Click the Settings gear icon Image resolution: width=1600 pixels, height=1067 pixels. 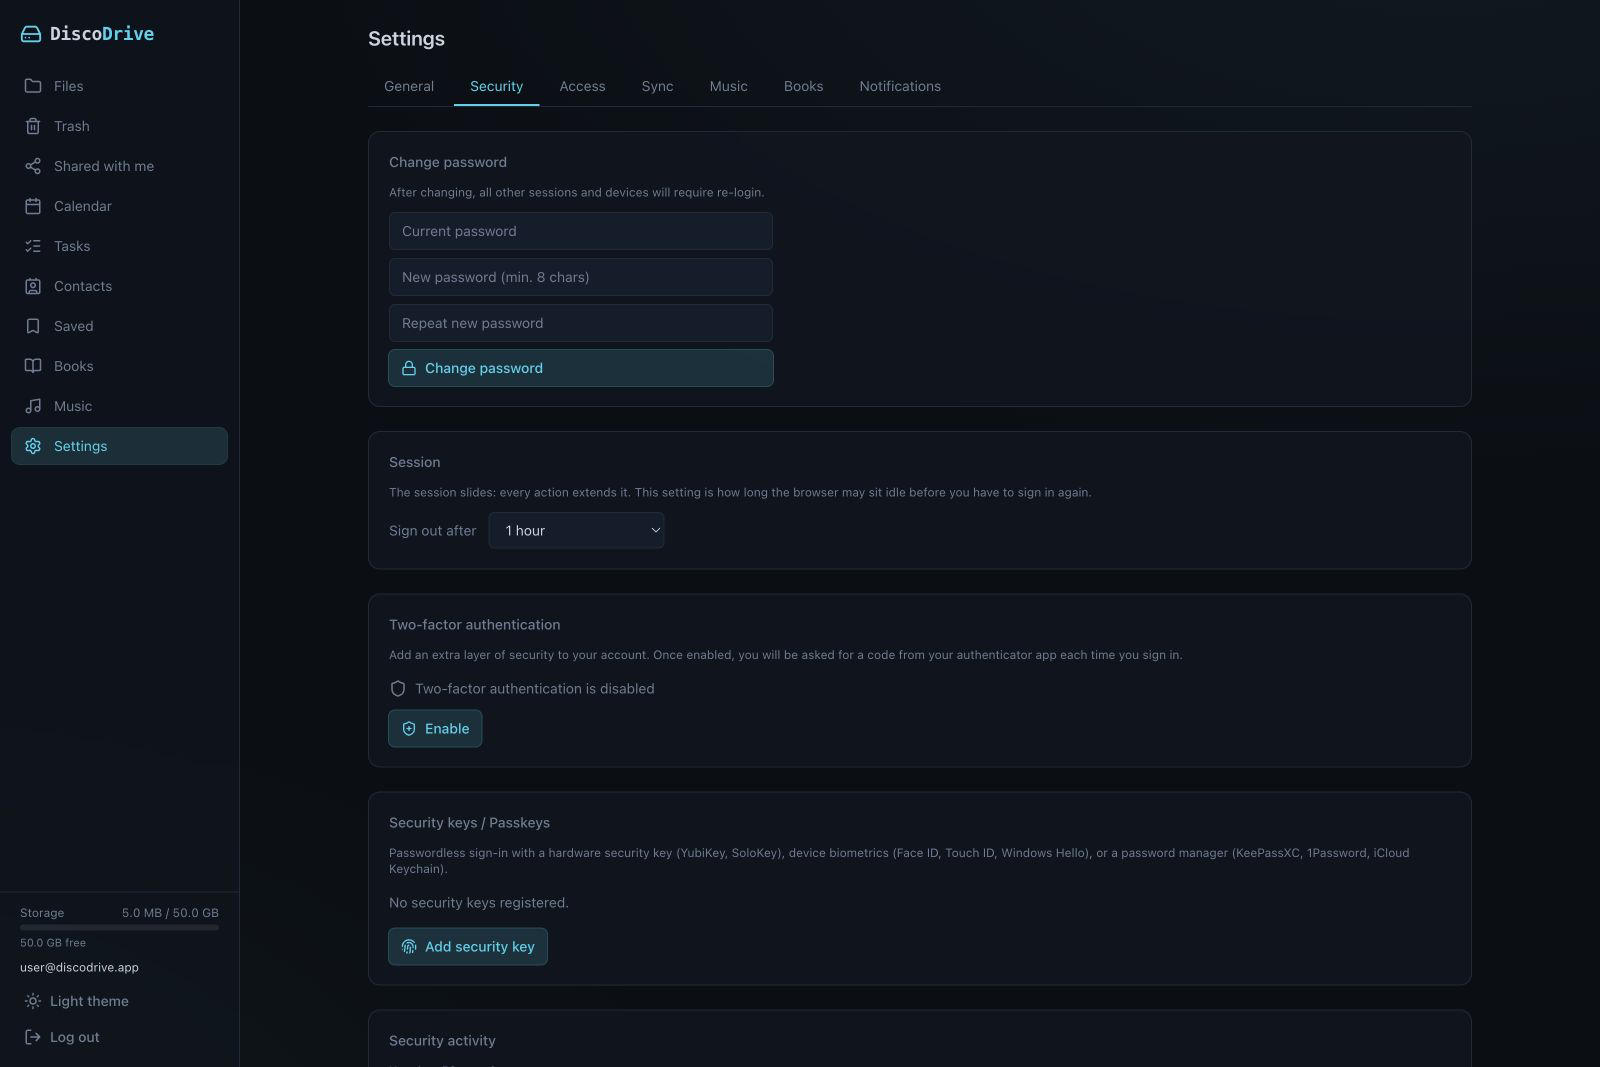(x=33, y=446)
